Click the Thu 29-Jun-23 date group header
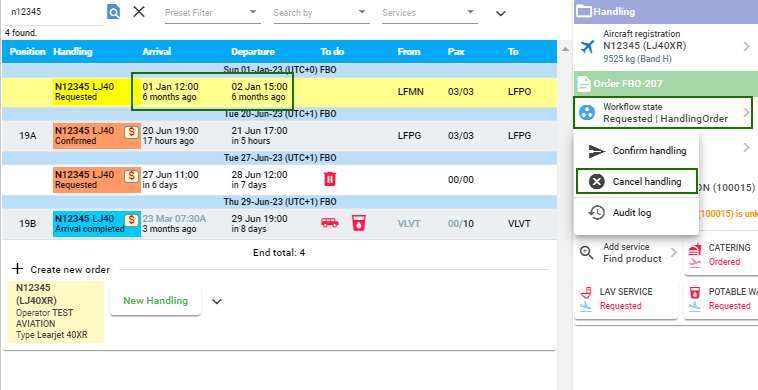 (279, 202)
